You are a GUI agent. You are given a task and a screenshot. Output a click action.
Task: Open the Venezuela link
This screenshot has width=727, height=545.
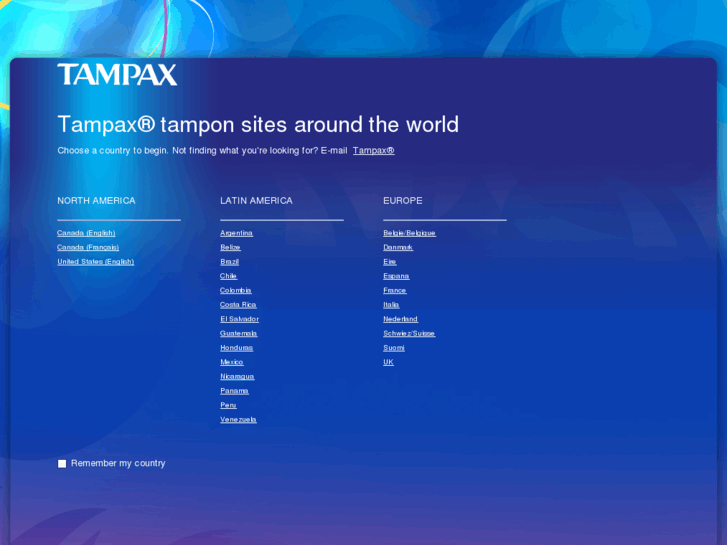[x=238, y=420]
